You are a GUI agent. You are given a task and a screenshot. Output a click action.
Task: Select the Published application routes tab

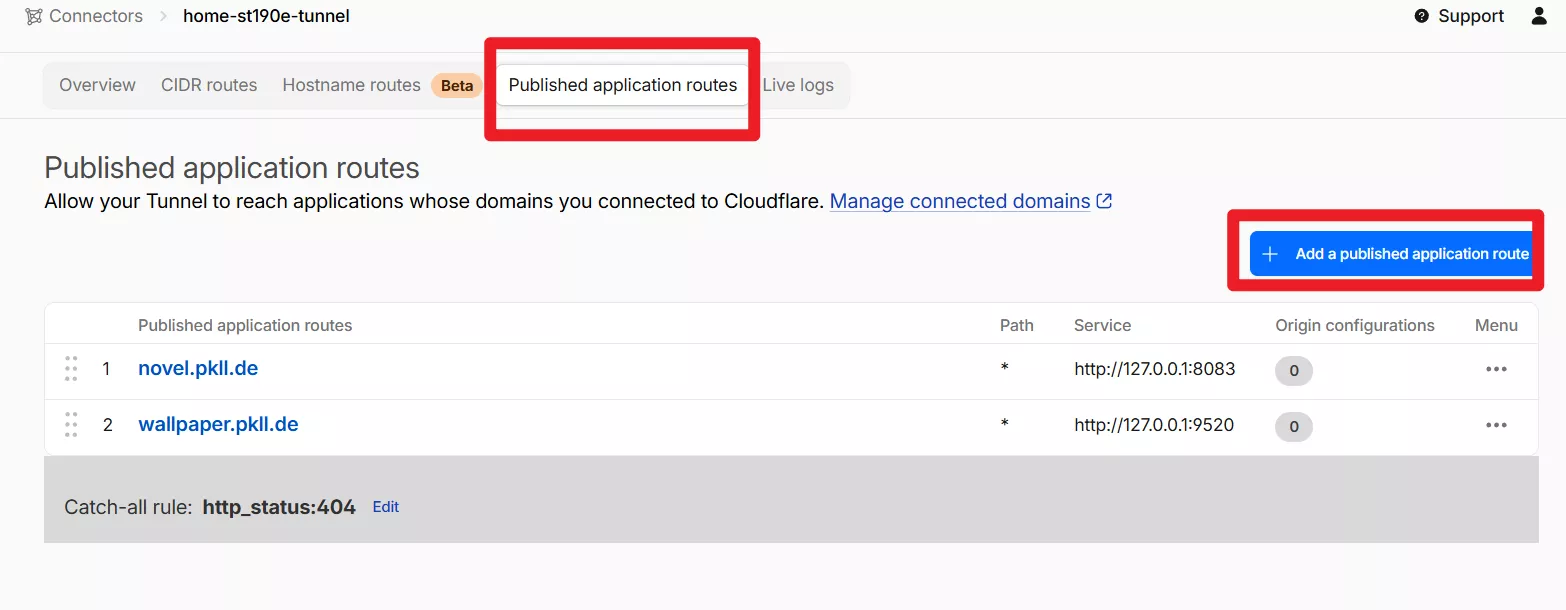pyautogui.click(x=622, y=85)
